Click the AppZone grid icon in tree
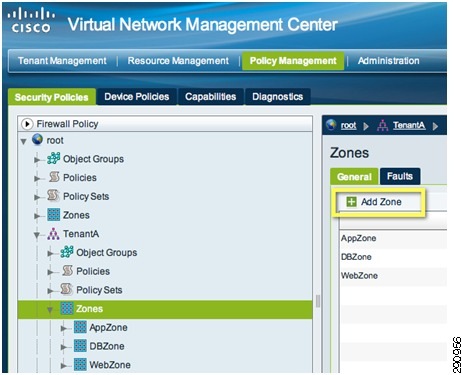Image resolution: width=462 pixels, height=375 pixels. coord(80,327)
